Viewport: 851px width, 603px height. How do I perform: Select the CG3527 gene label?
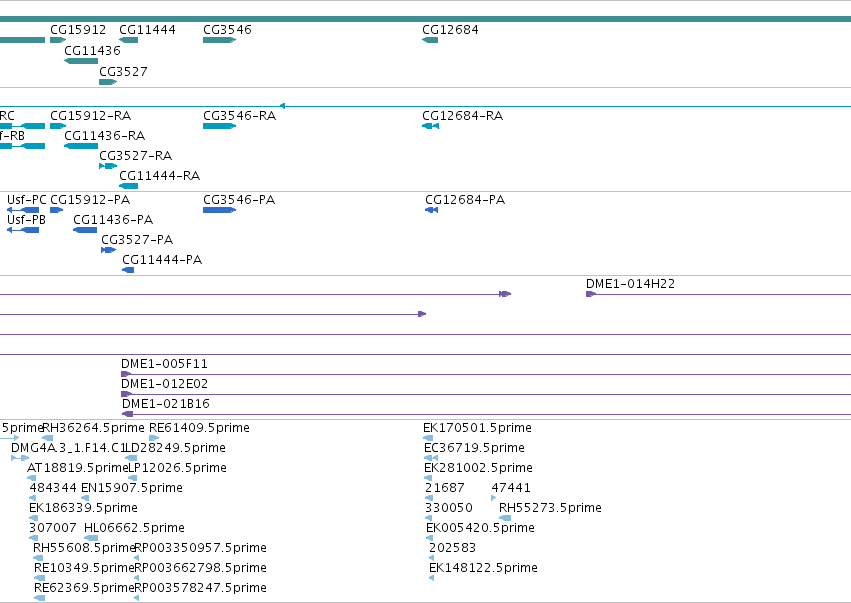pos(123,72)
